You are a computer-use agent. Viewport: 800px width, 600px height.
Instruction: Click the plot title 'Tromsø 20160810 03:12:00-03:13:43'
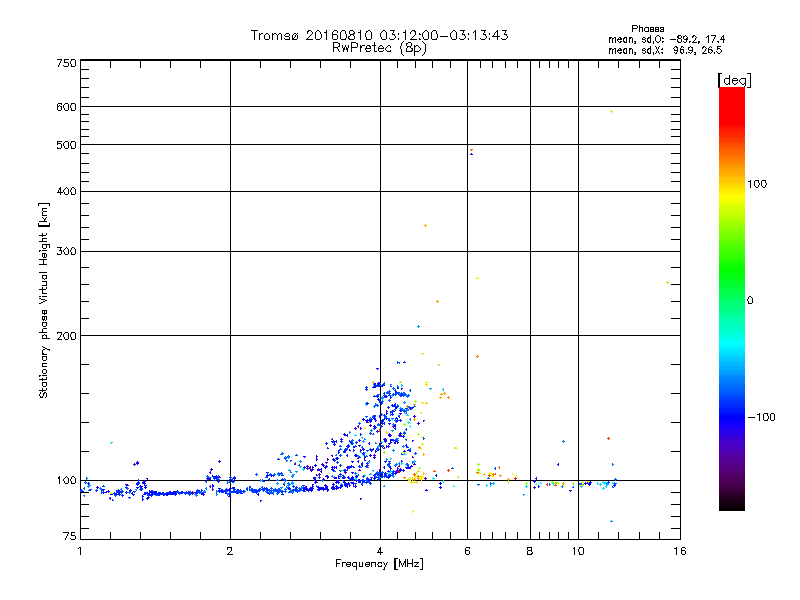pyautogui.click(x=379, y=35)
